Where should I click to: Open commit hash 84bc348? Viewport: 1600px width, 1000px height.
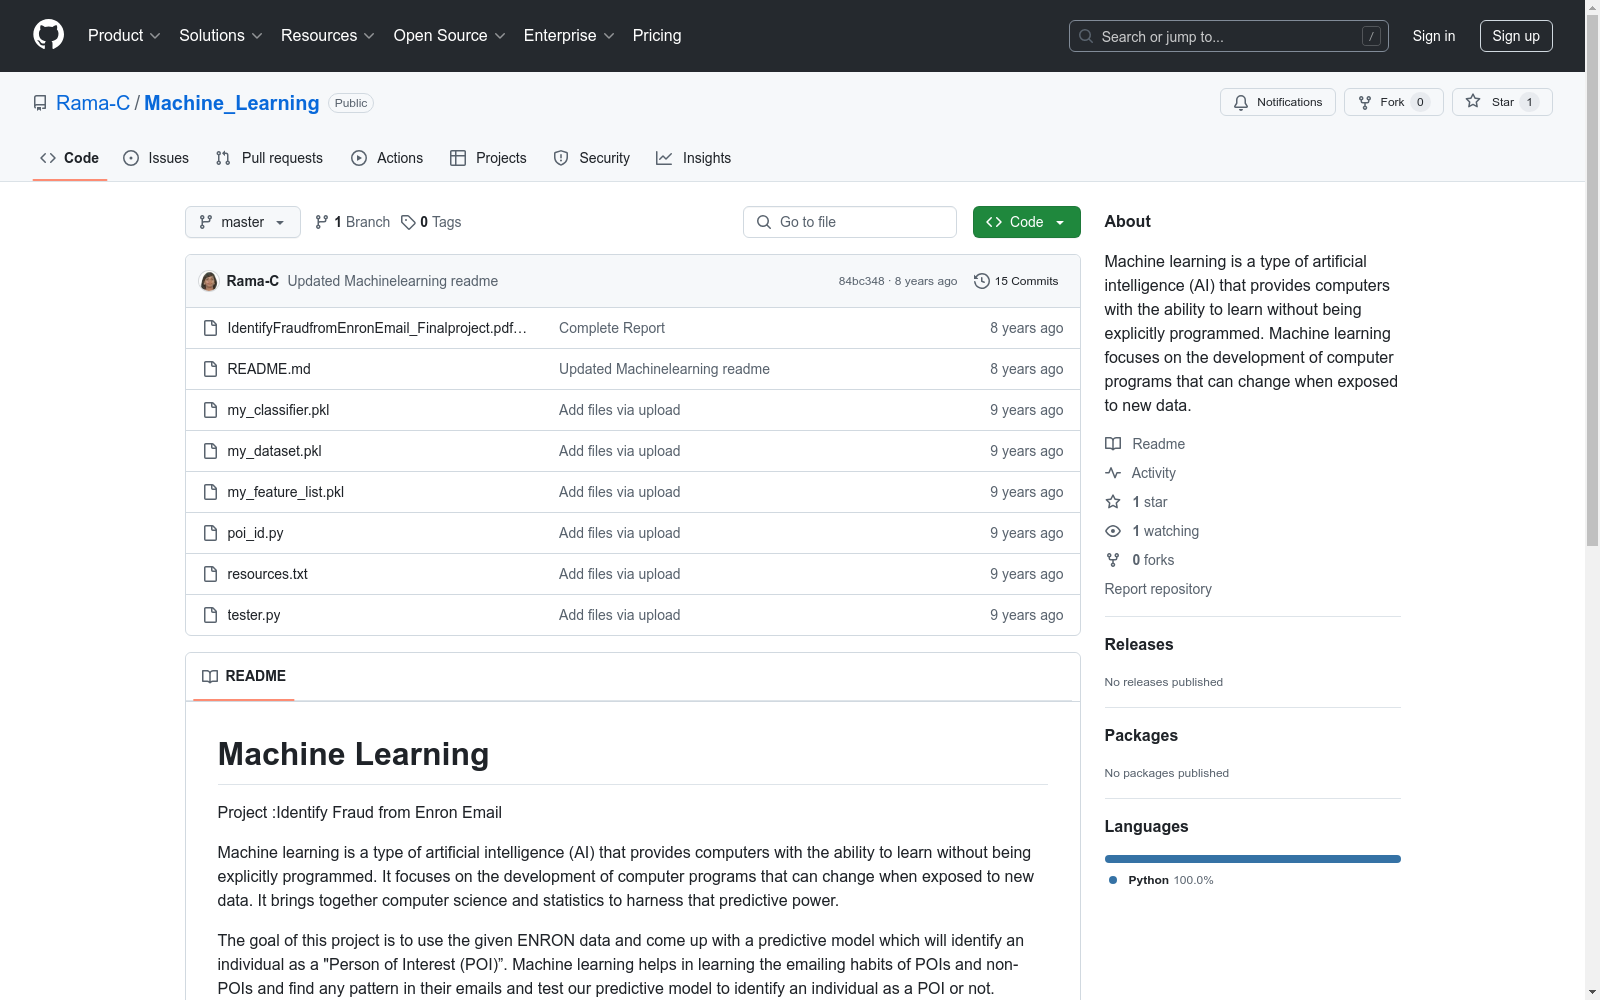click(862, 281)
